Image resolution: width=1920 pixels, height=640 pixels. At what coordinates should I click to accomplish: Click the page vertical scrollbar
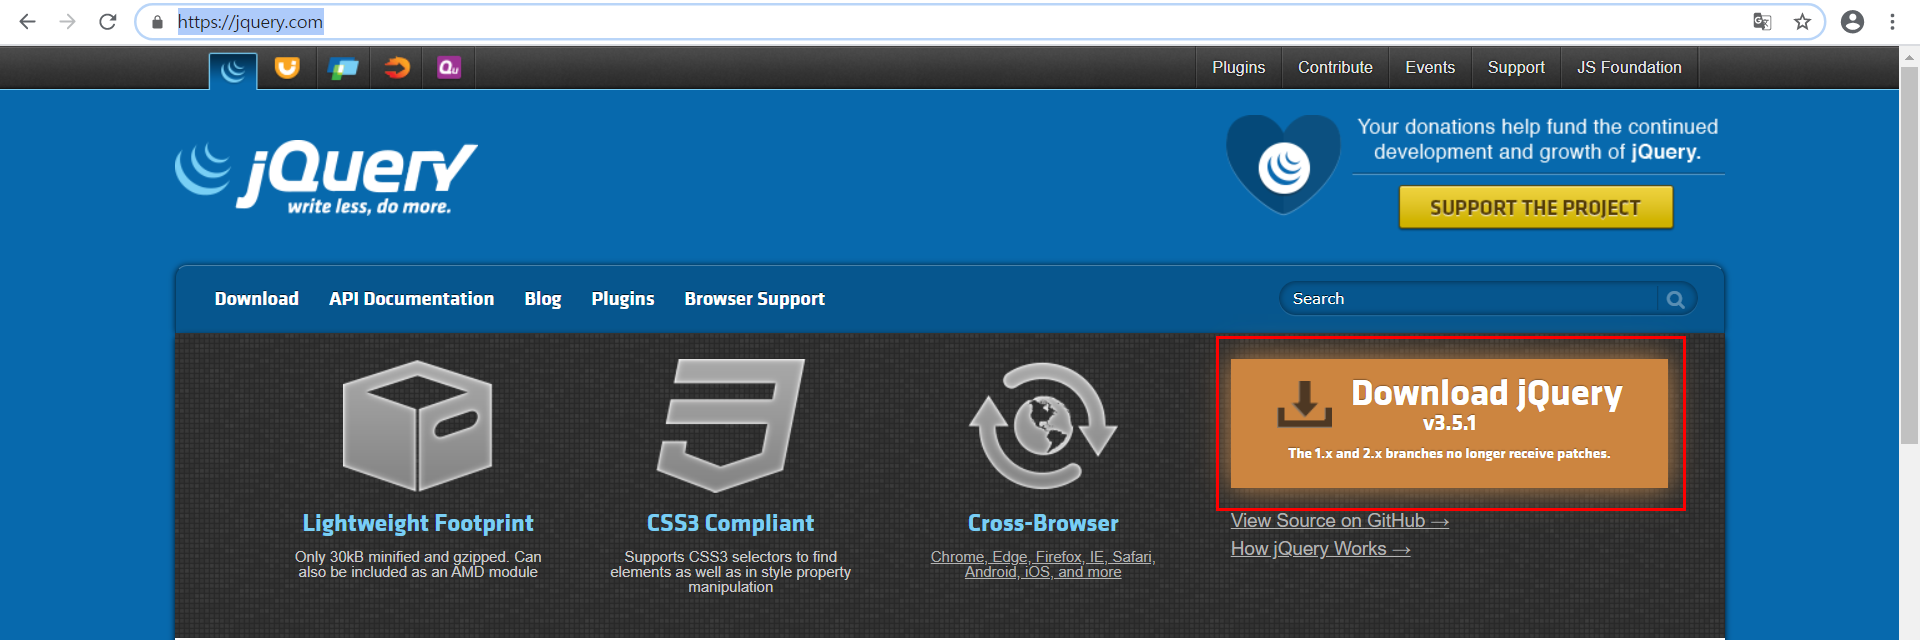(1909, 255)
